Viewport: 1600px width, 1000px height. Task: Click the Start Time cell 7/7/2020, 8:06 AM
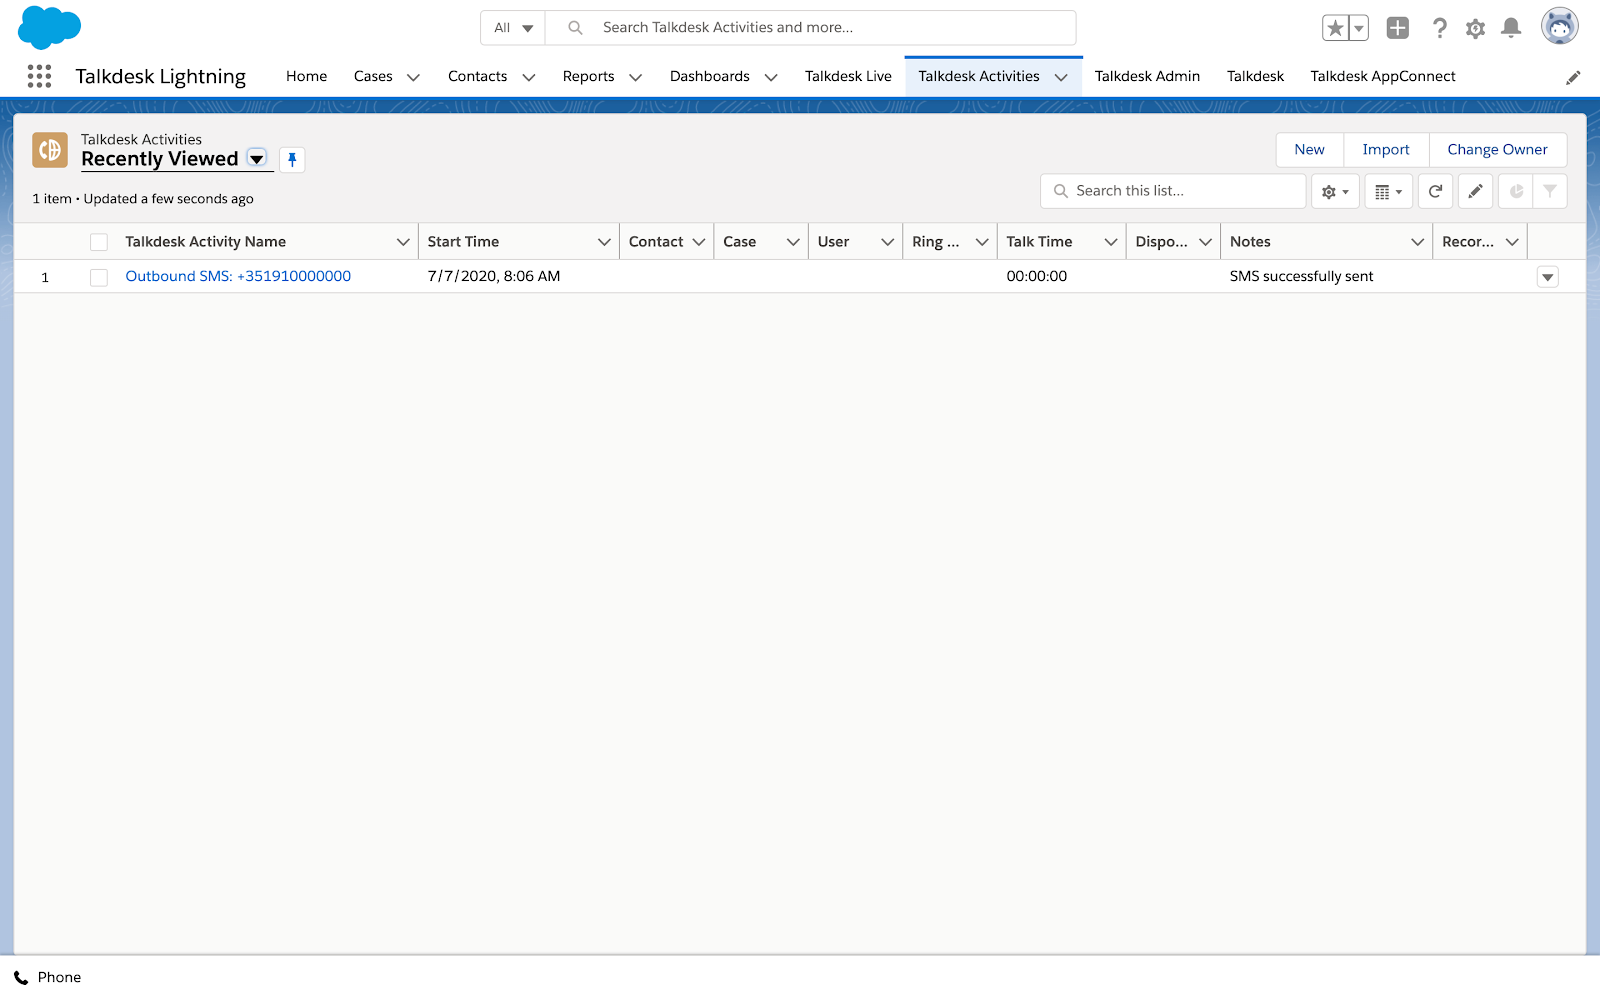[494, 277]
